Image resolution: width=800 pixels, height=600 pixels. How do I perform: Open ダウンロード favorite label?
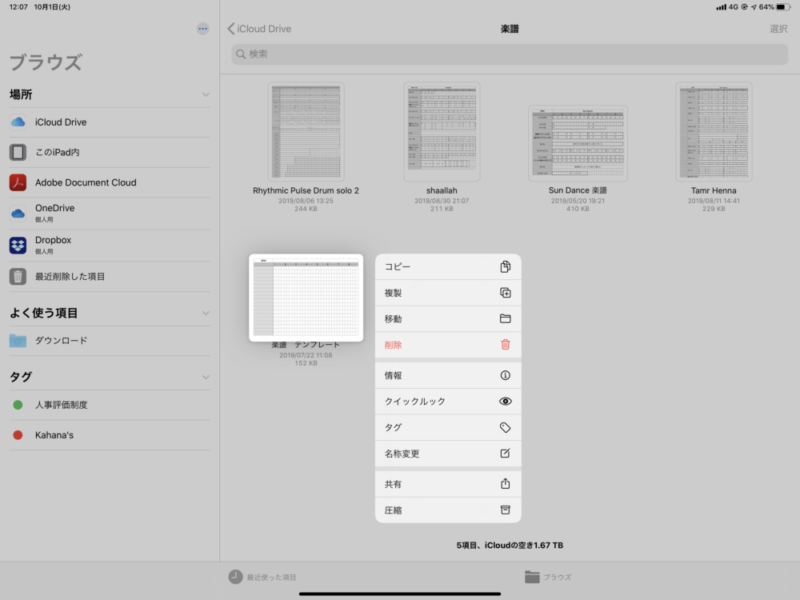pyautogui.click(x=61, y=341)
